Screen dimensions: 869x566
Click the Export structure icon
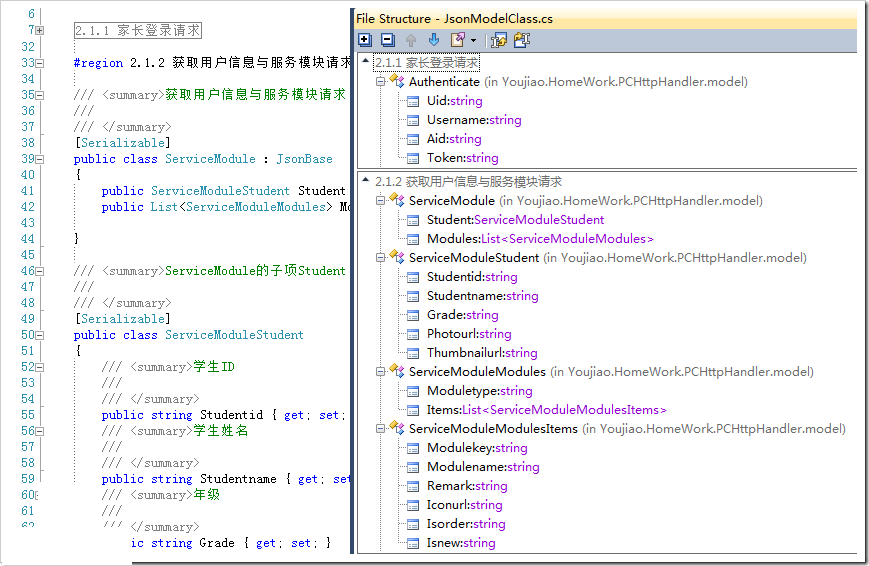click(x=457, y=40)
